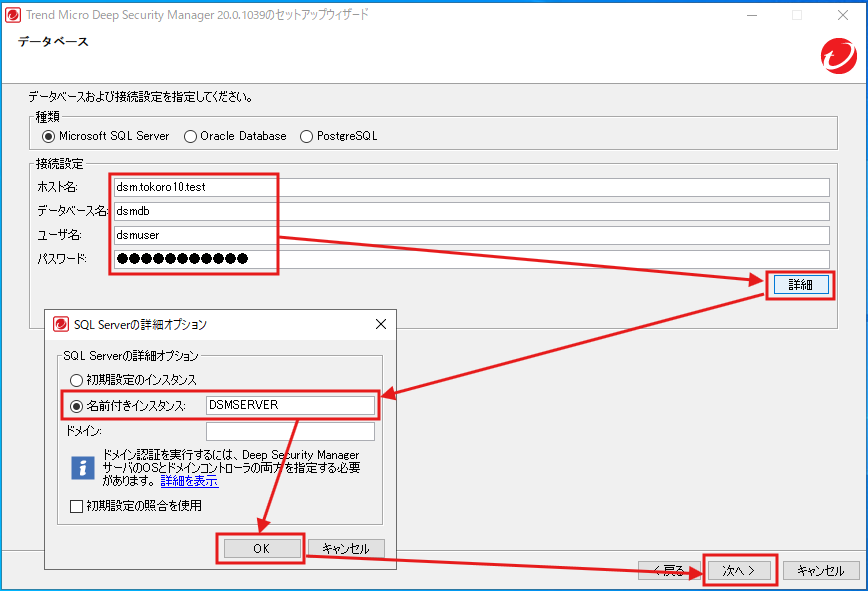Click the Trend Micro icon in wizard title bar
Screen dimensions: 868x591
tap(13, 15)
